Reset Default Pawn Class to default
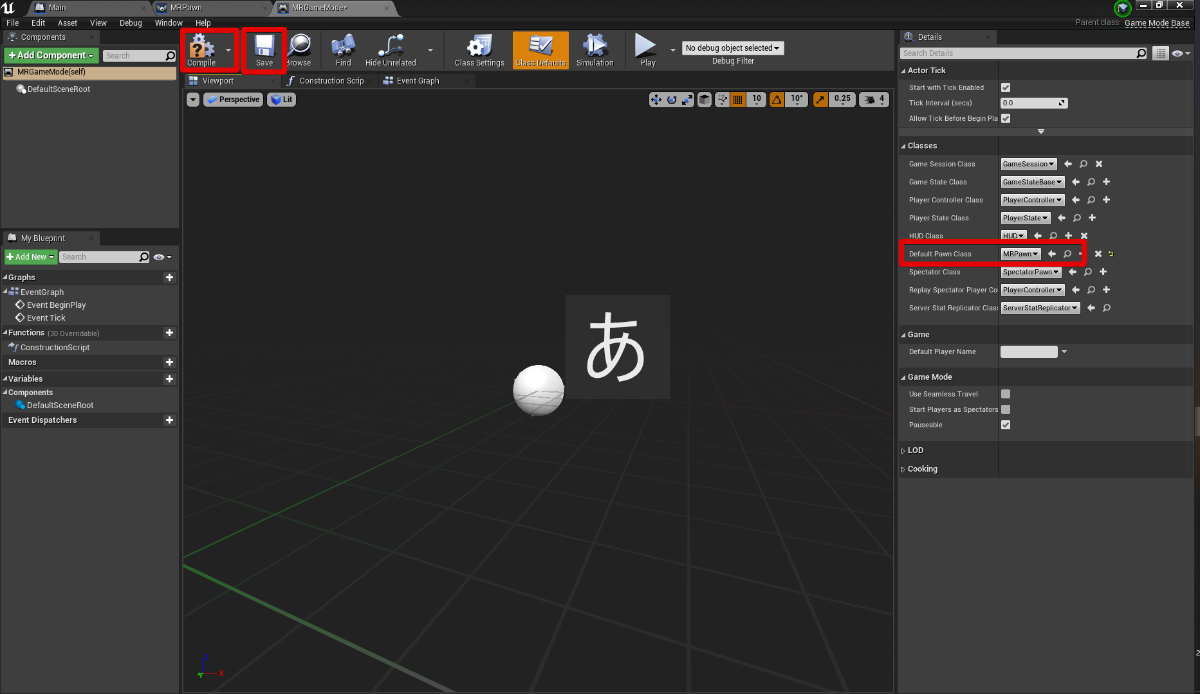This screenshot has width=1200, height=694. pyautogui.click(x=1110, y=254)
